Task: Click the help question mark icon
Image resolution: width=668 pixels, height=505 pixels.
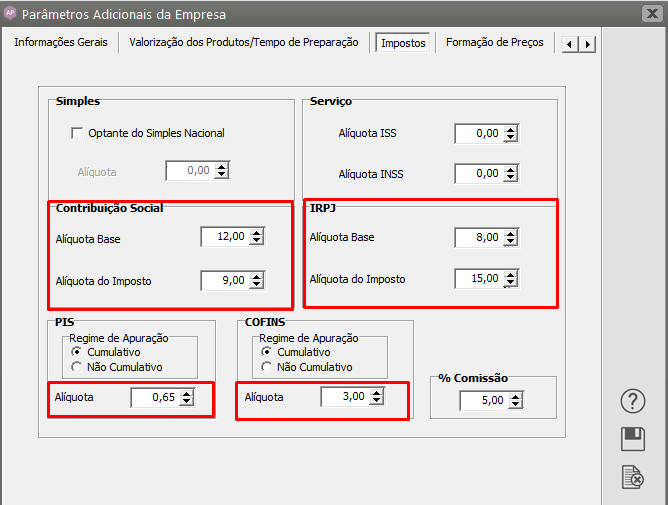Action: 632,401
